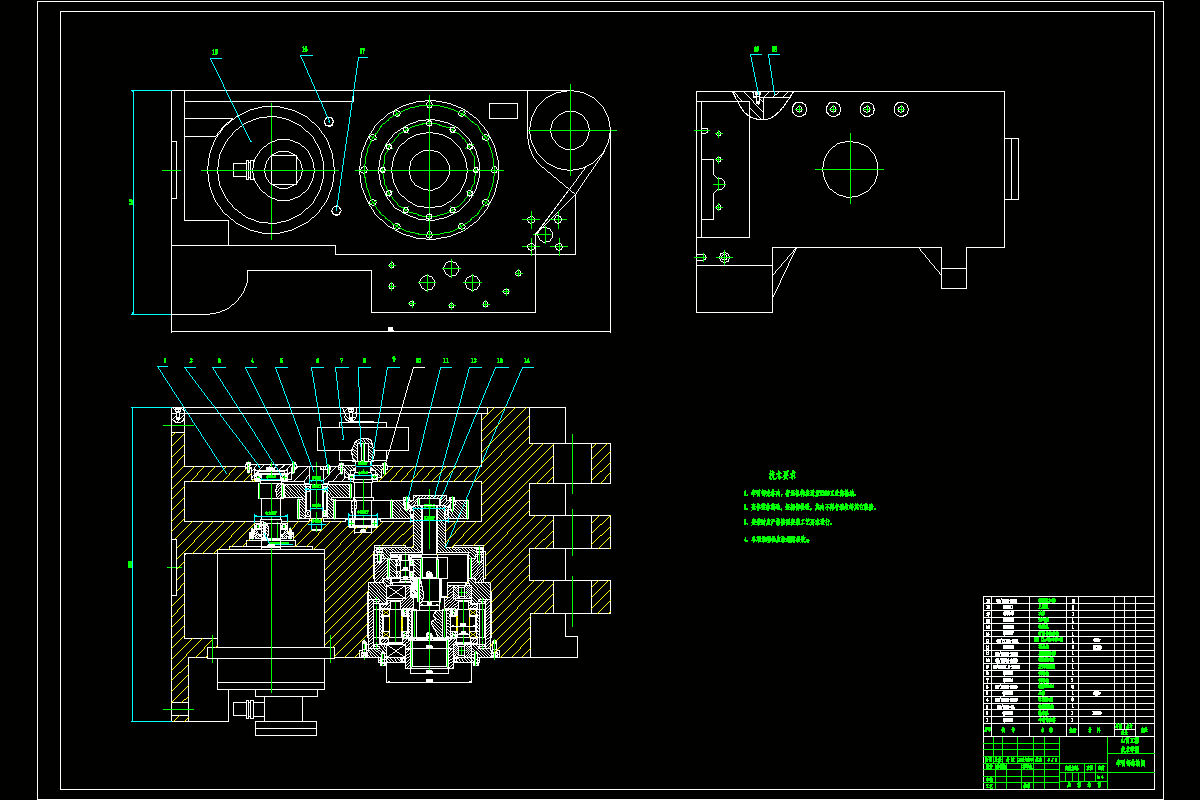Viewport: 1200px width, 800px height.
Task: Select part balloon number 15 in top view
Action: (x=215, y=51)
